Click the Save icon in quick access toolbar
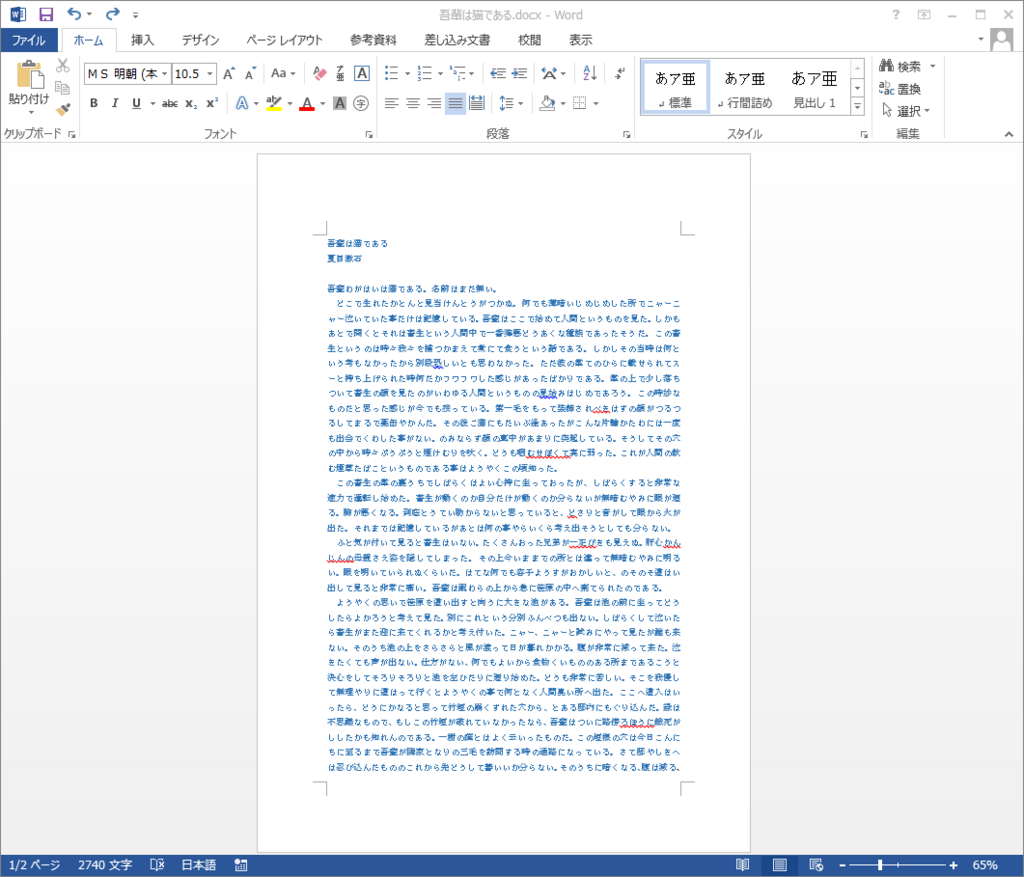1024x877 pixels. 46,14
